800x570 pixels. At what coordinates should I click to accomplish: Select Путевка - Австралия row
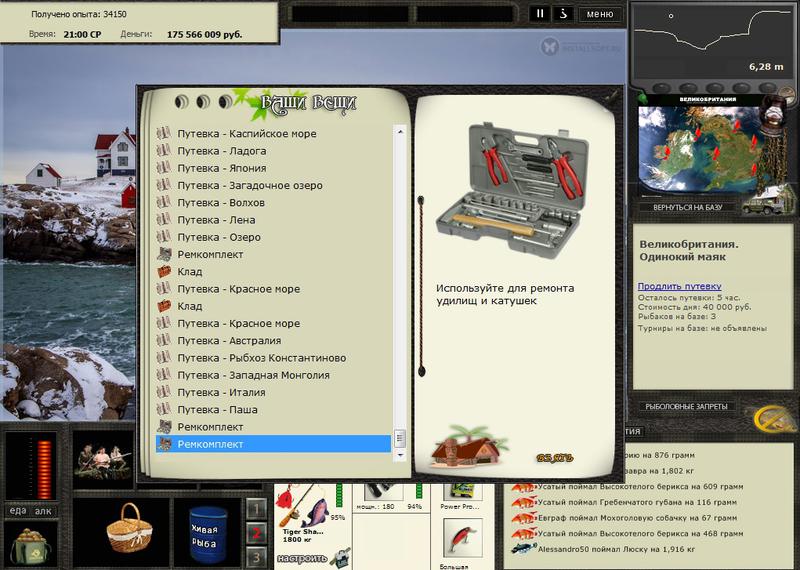coord(273,341)
